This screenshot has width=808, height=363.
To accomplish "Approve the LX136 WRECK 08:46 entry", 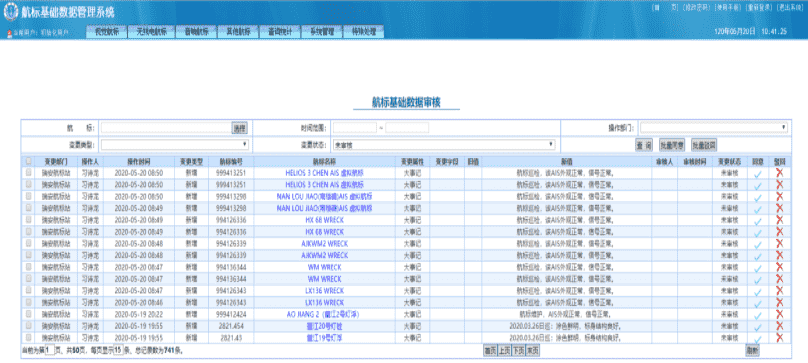I will pos(758,304).
